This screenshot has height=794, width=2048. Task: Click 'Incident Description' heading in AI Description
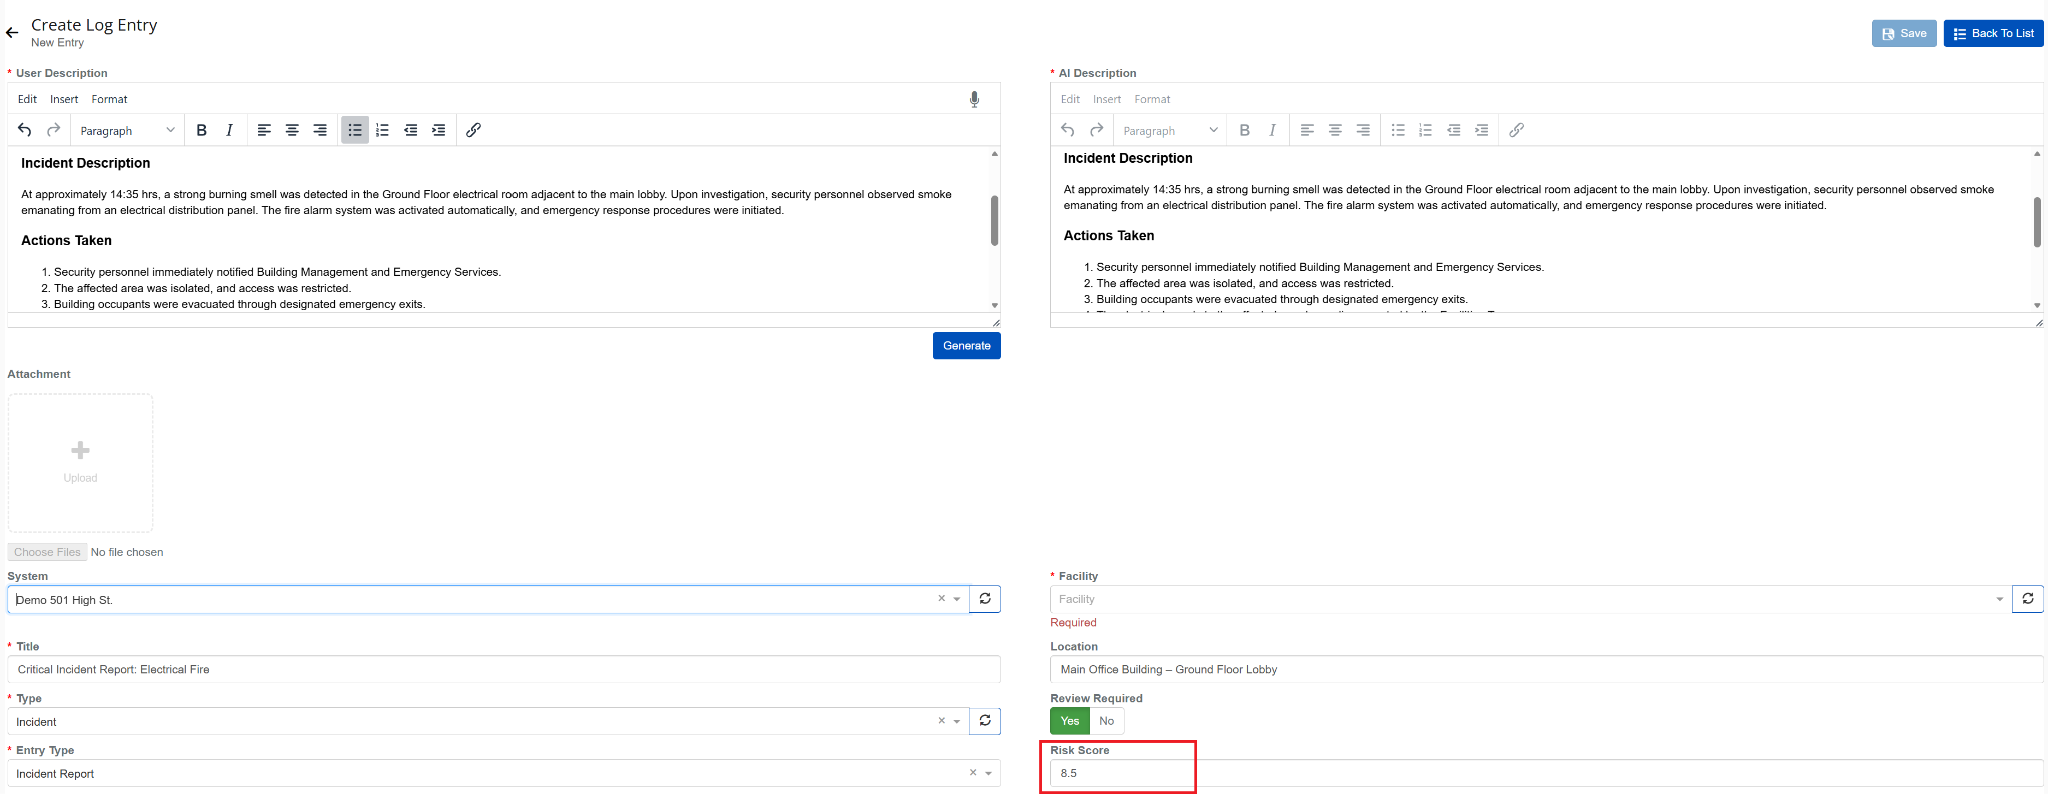(1128, 158)
